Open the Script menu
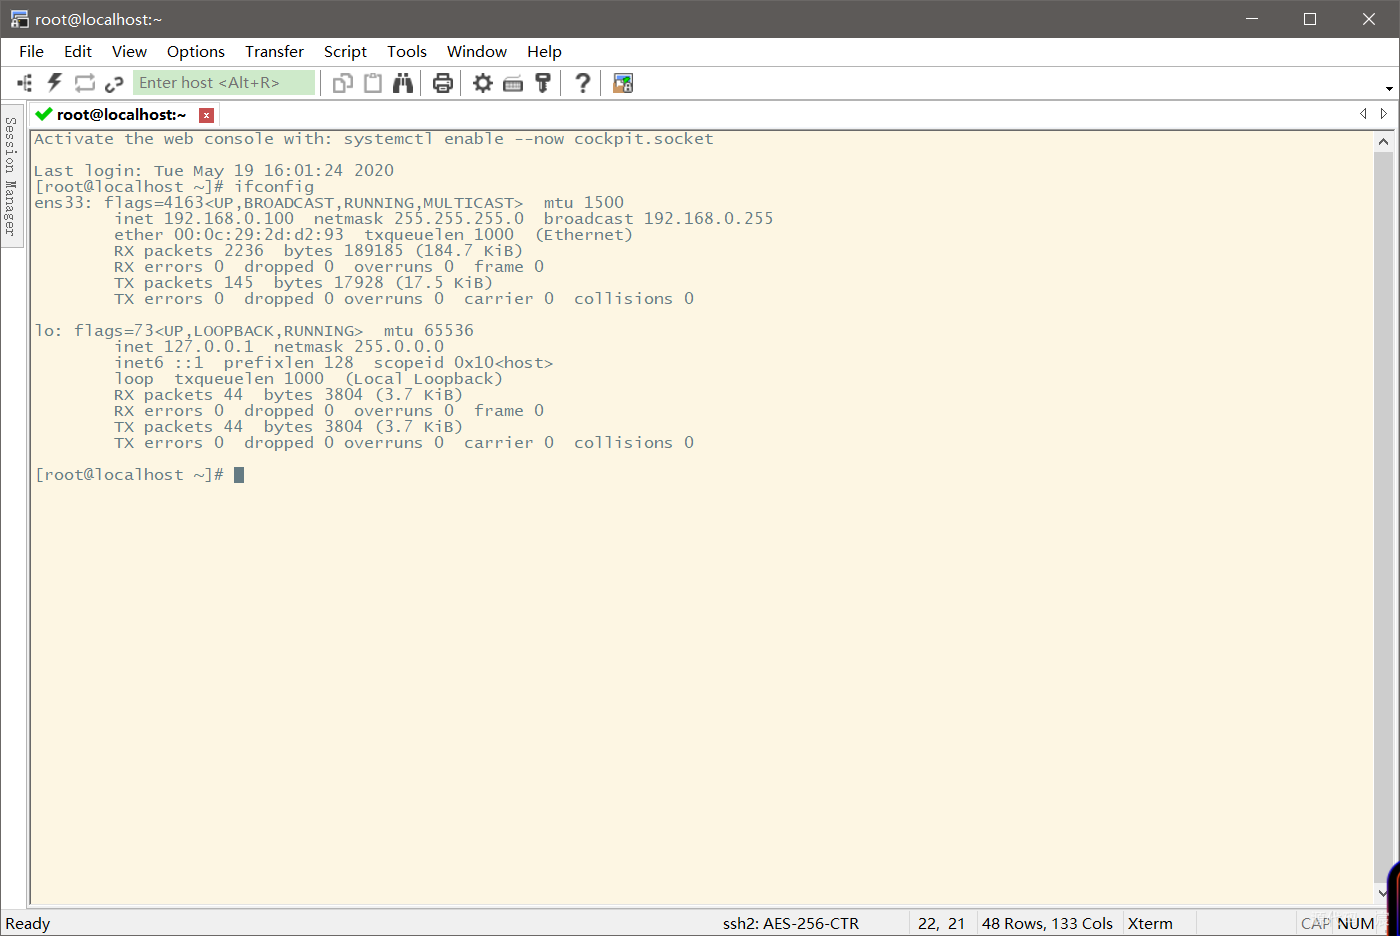1400x936 pixels. (345, 52)
